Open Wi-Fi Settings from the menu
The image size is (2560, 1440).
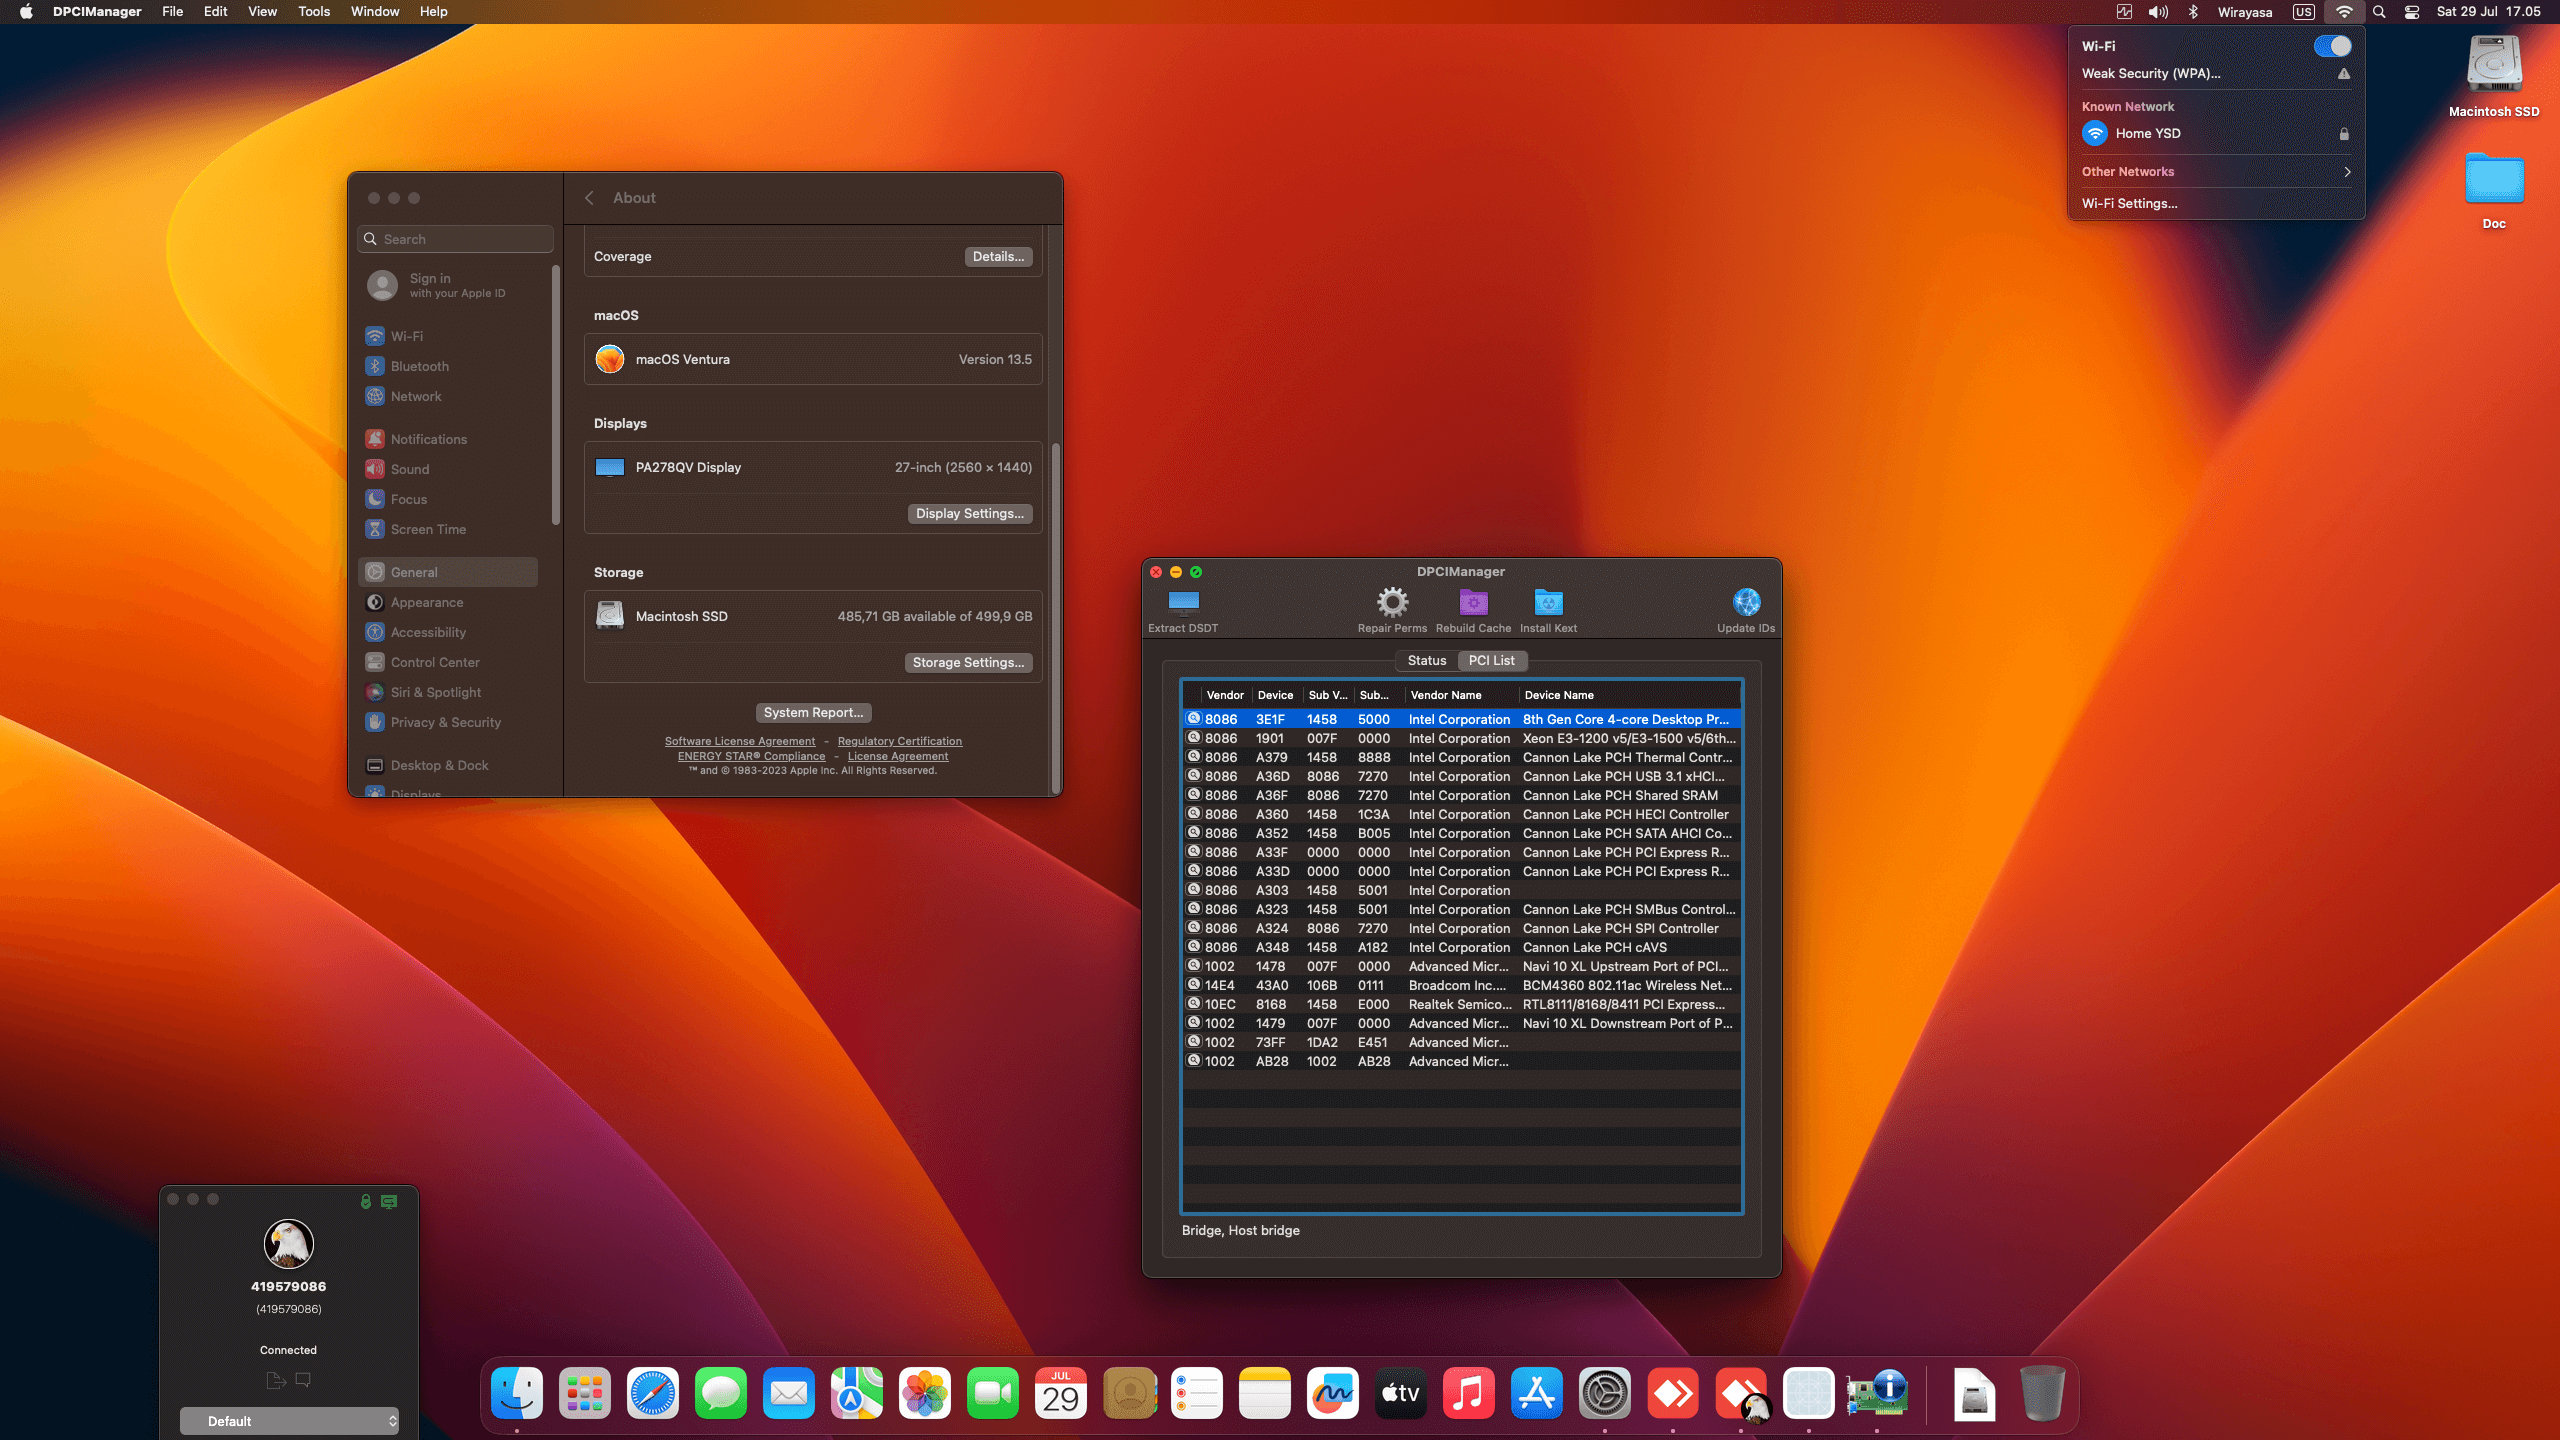[x=2129, y=203]
